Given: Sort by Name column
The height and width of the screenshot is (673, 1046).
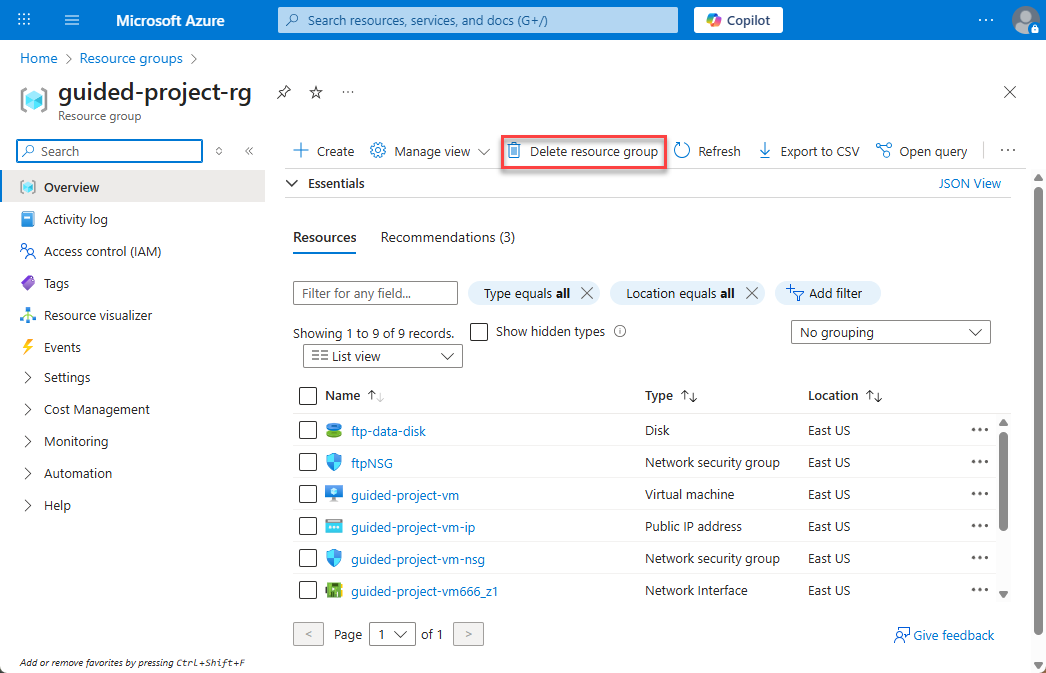Looking at the screenshot, I should [x=354, y=396].
